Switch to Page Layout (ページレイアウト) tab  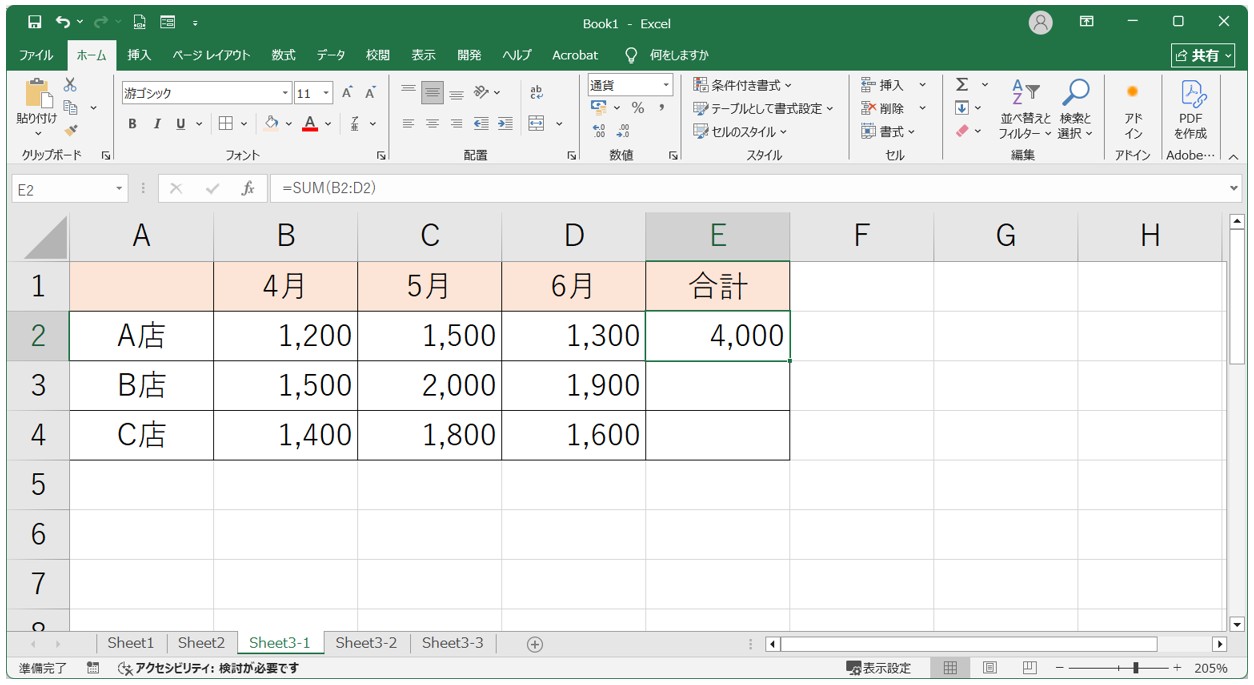click(x=211, y=55)
